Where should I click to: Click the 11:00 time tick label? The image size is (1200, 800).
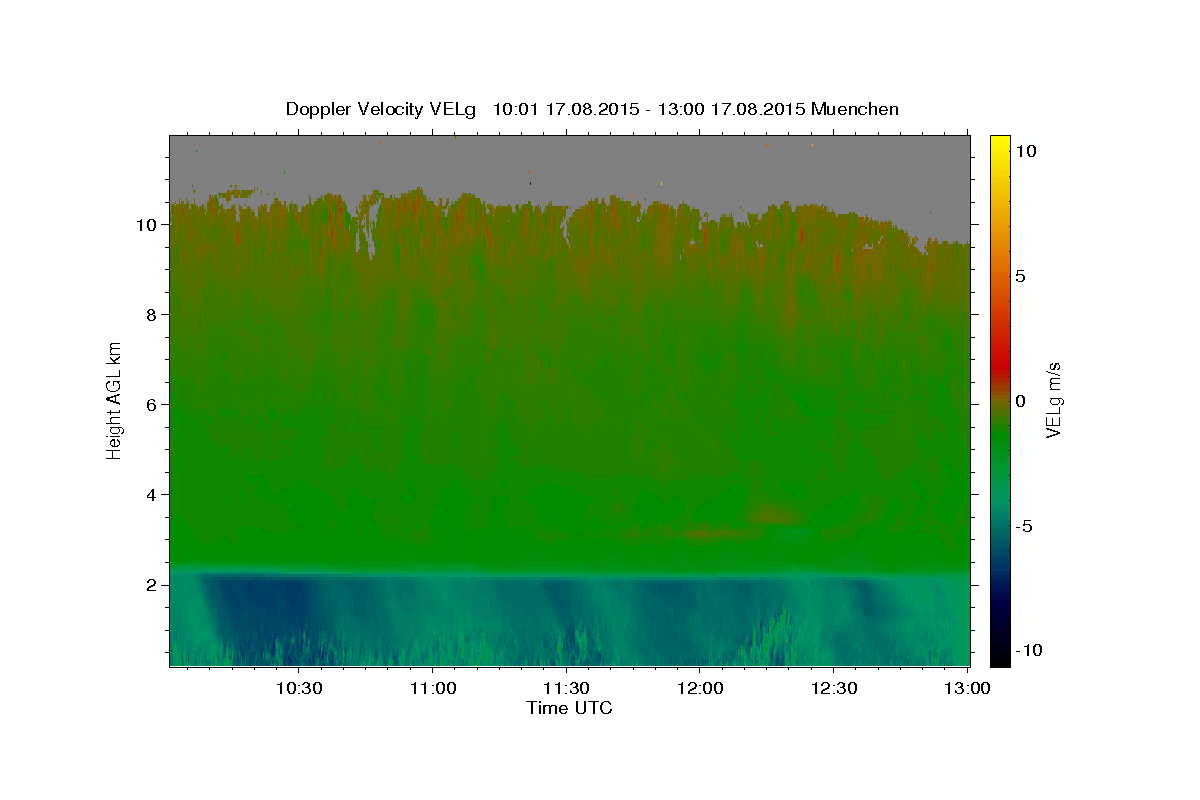point(432,688)
